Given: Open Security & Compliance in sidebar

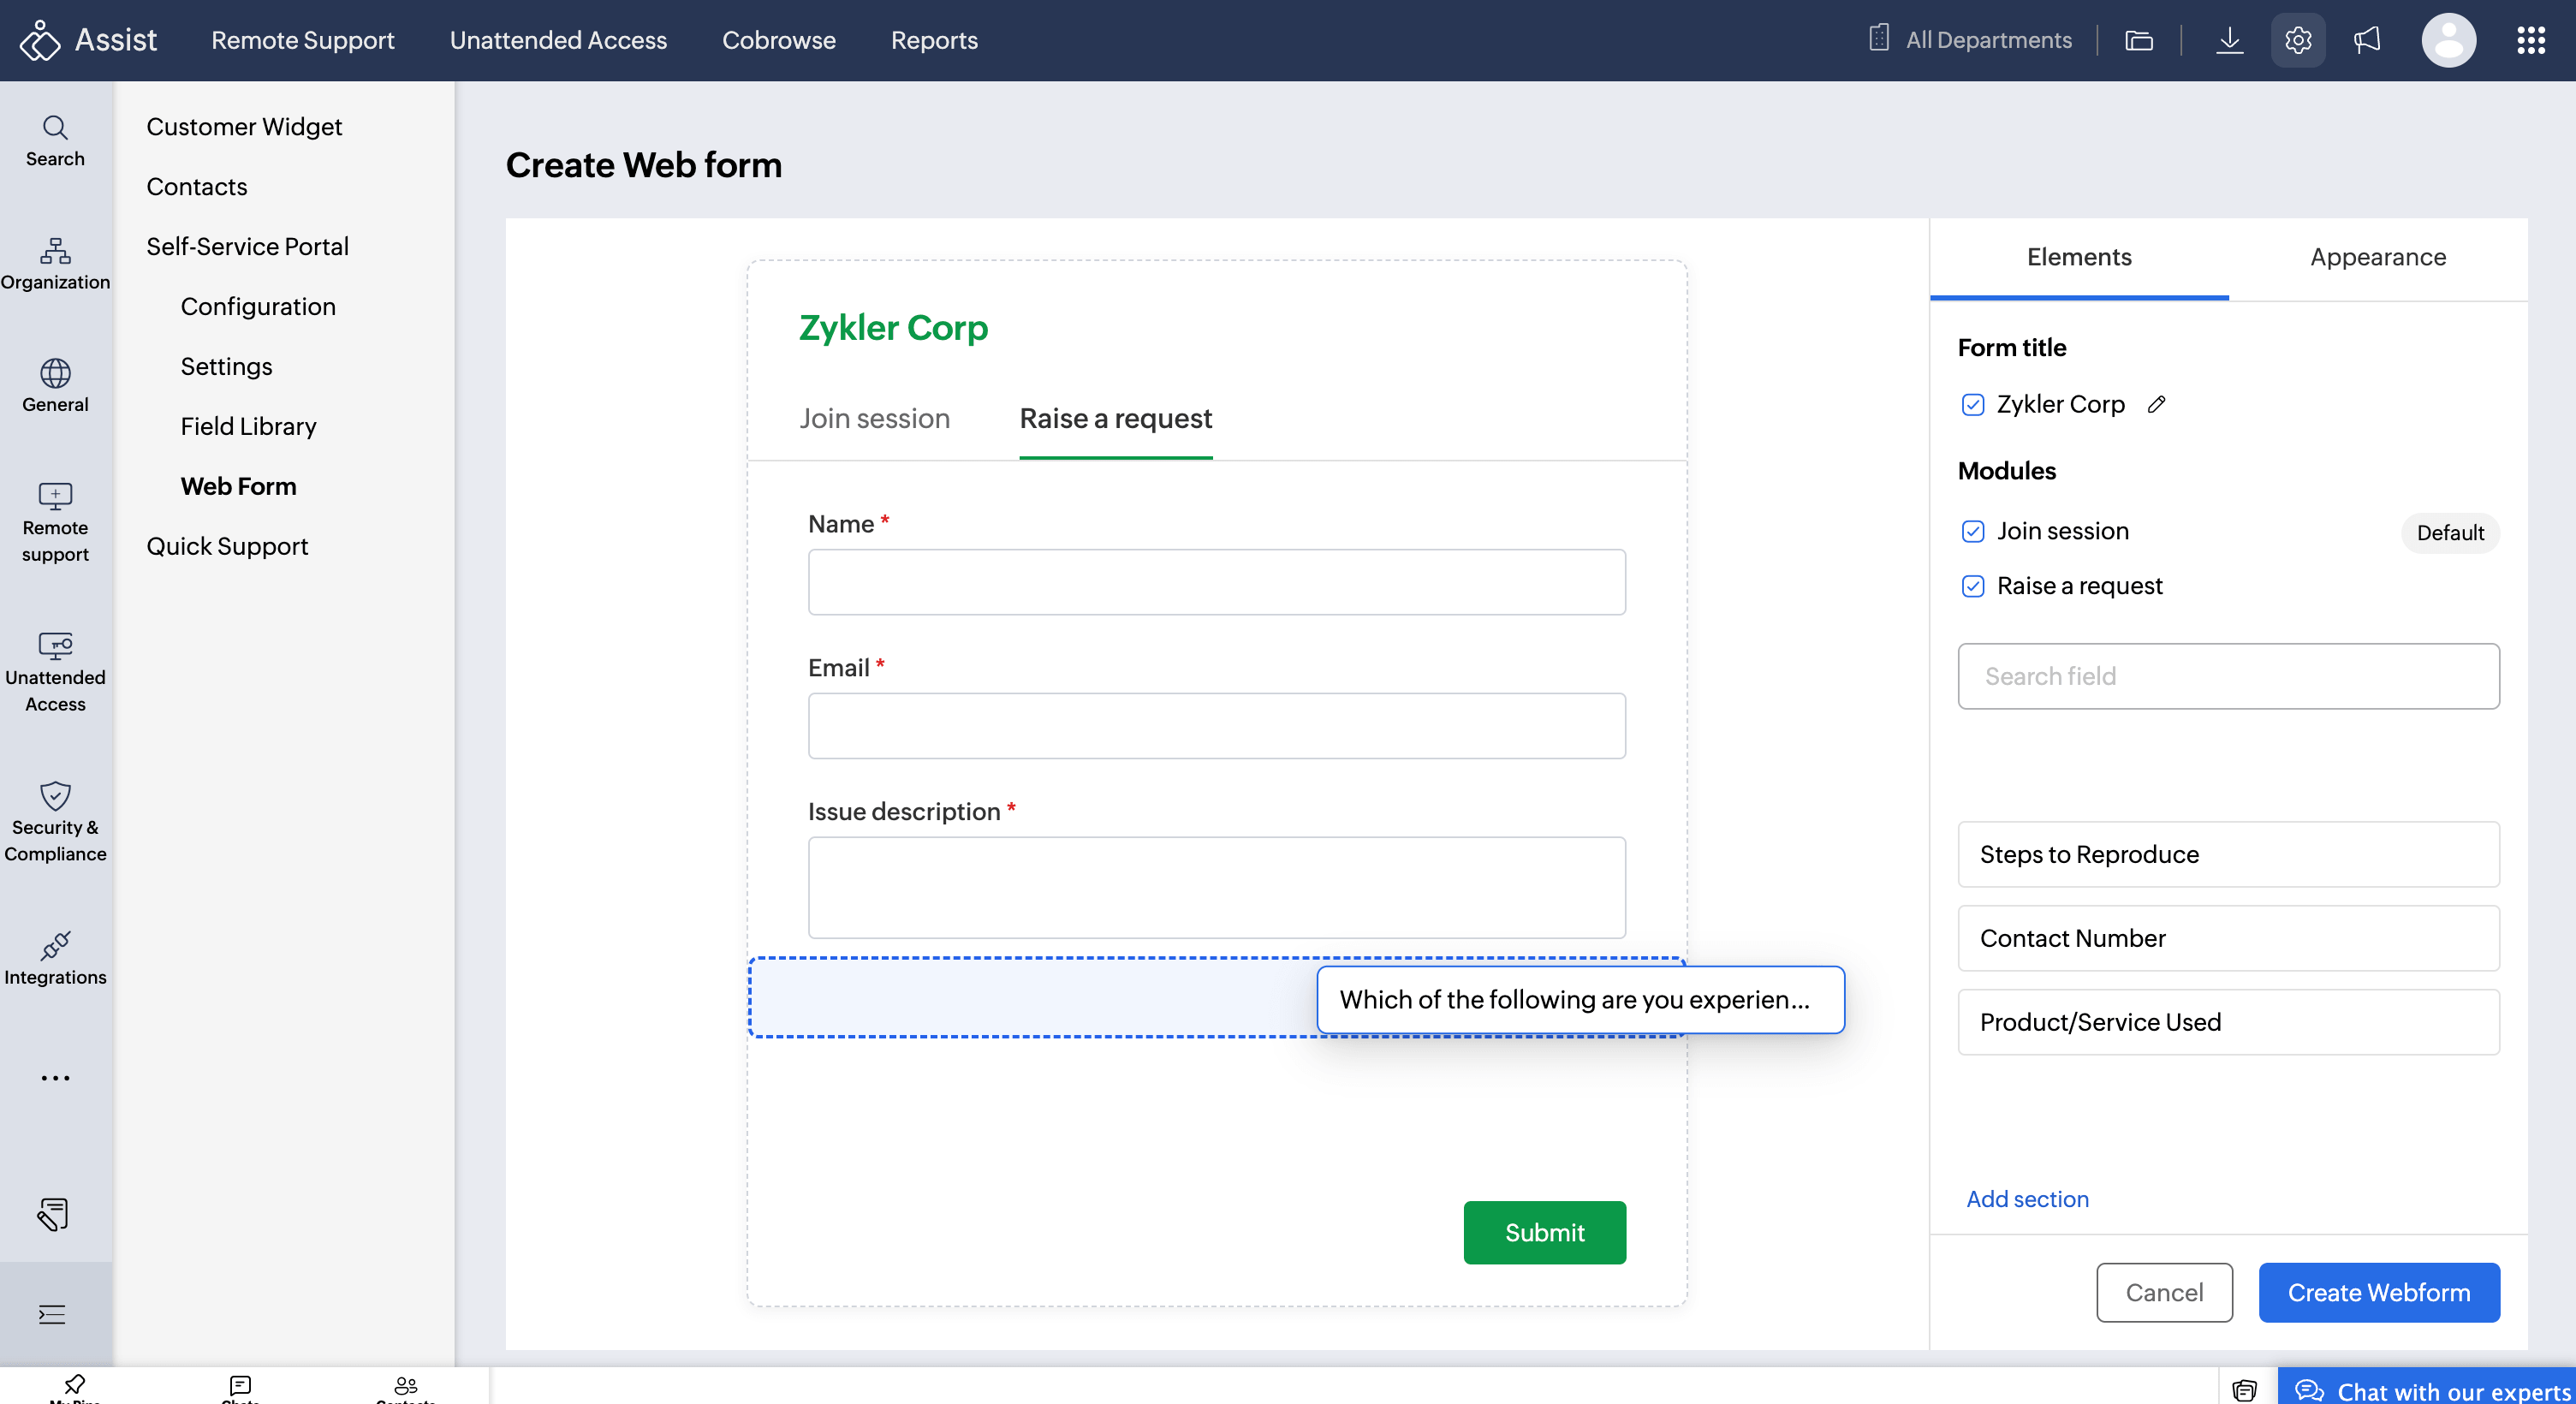Looking at the screenshot, I should (55, 822).
